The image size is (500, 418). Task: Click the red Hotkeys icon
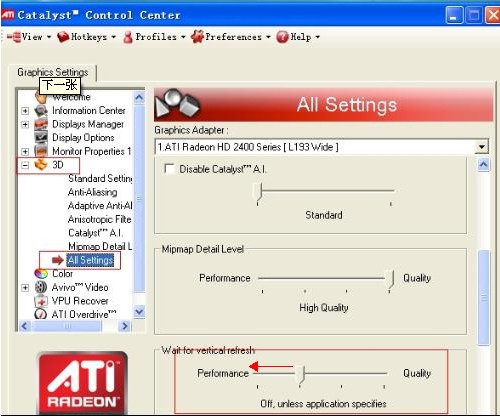click(x=63, y=37)
